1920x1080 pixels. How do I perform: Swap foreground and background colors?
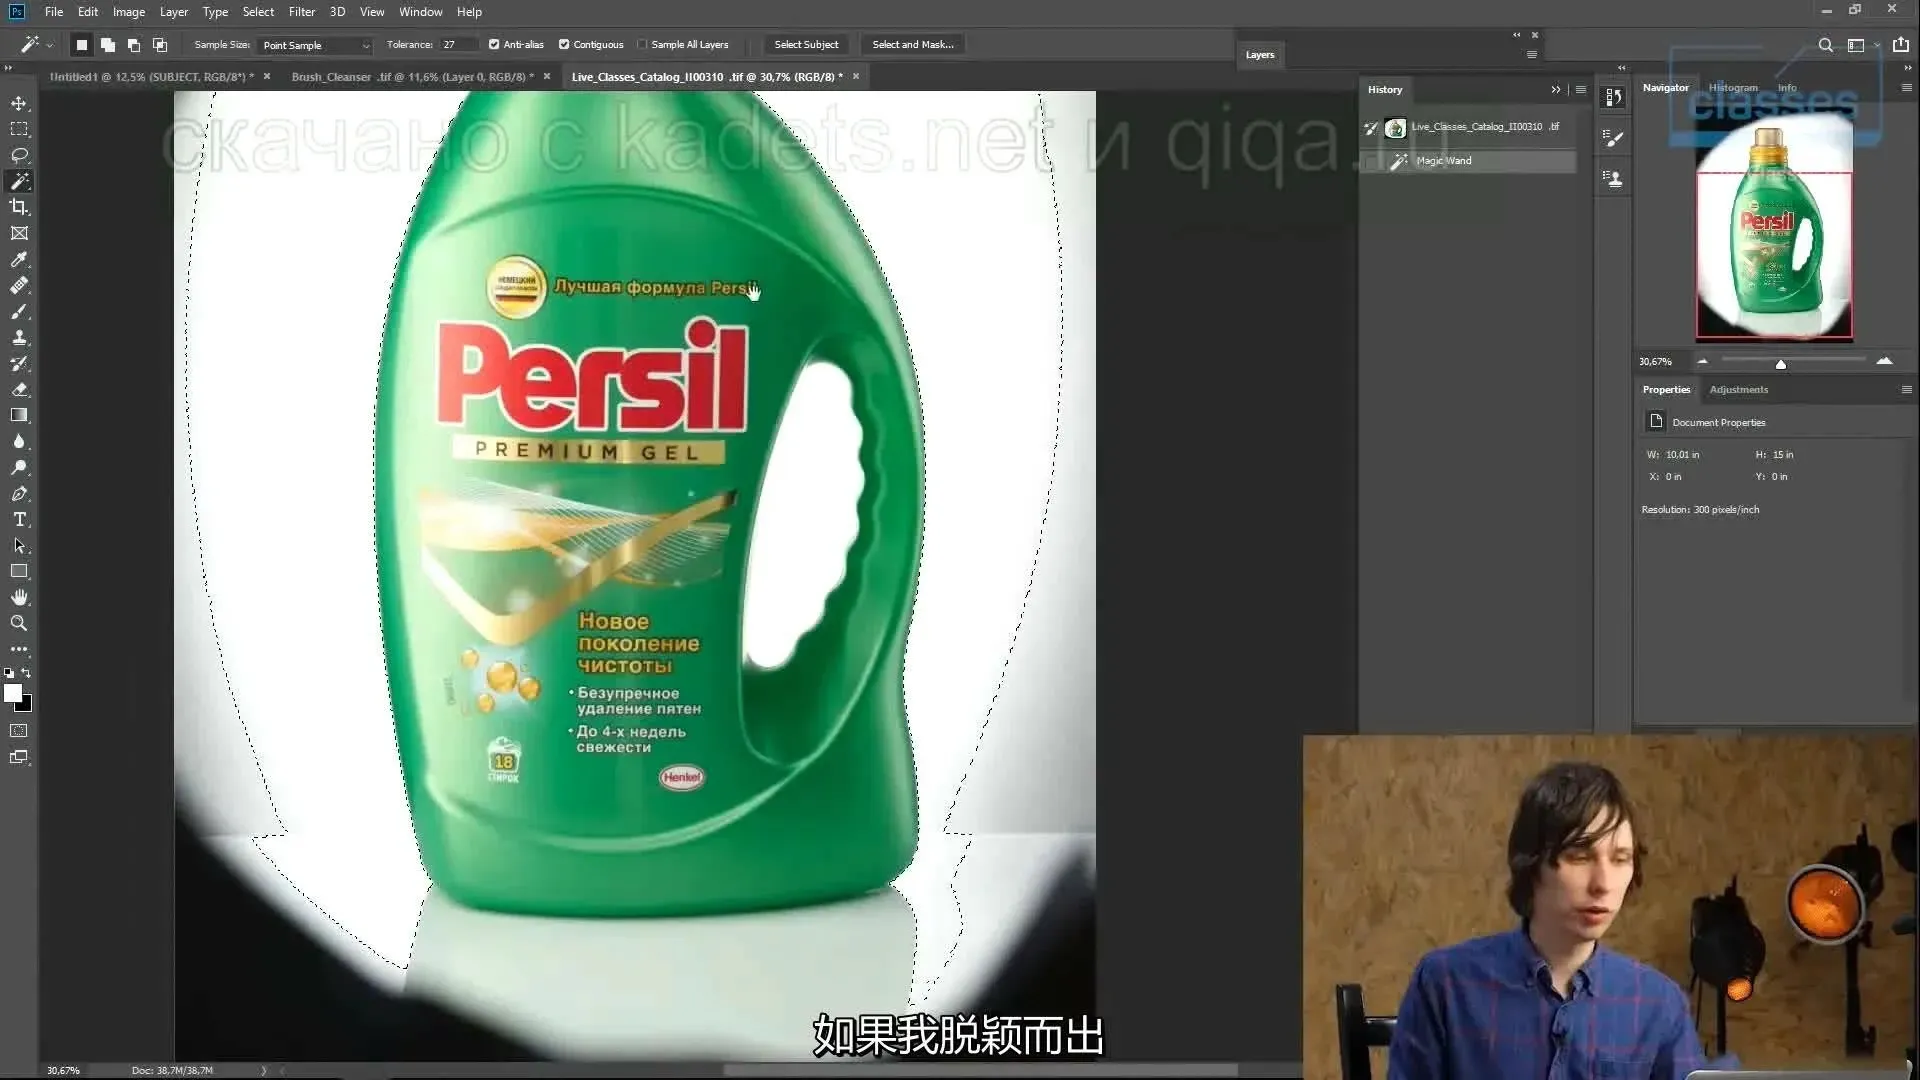pyautogui.click(x=27, y=673)
